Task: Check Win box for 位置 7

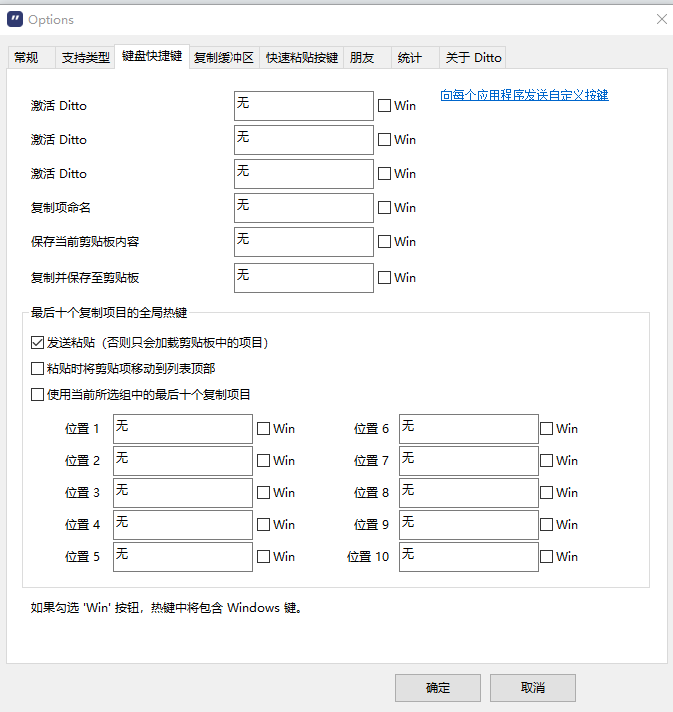Action: click(546, 460)
